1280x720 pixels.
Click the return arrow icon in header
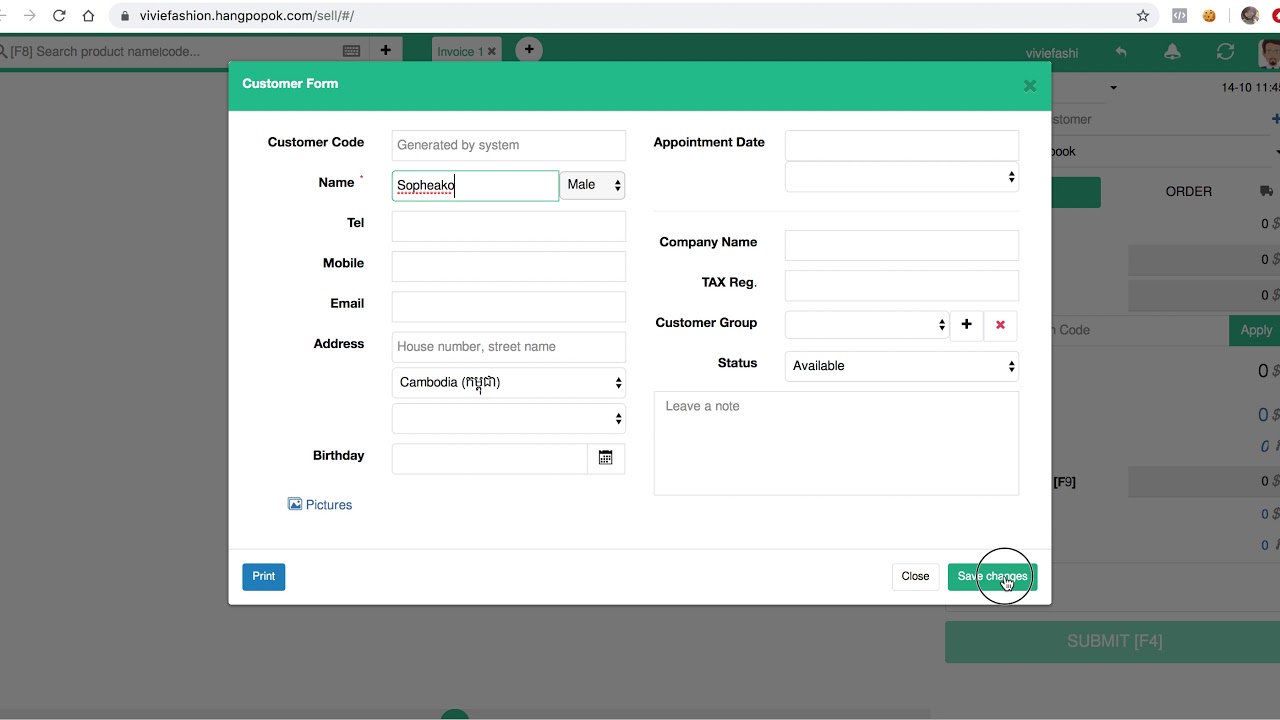(x=1121, y=52)
